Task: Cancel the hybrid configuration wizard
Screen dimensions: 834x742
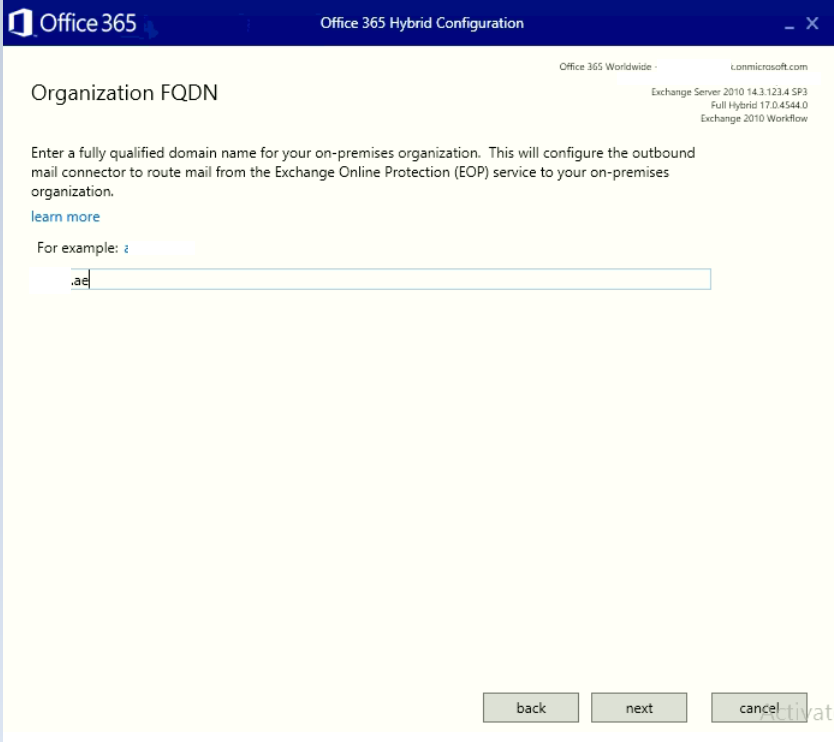Action: (759, 707)
